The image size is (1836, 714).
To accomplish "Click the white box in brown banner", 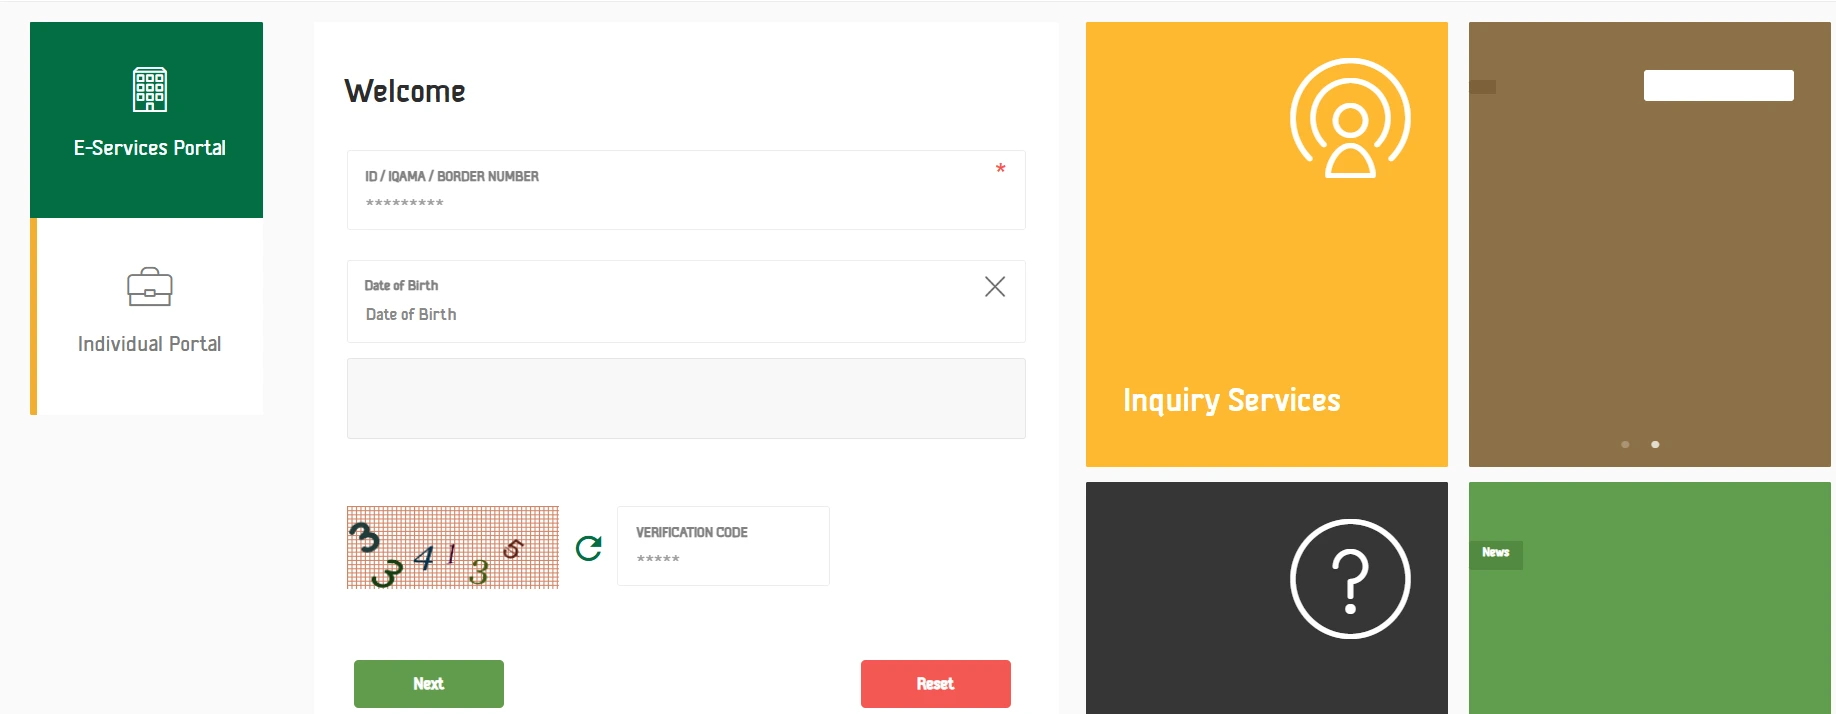I will 1718,85.
